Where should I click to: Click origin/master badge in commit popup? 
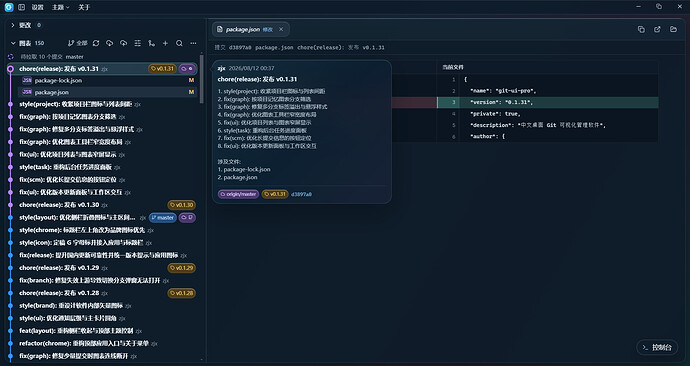(238, 194)
